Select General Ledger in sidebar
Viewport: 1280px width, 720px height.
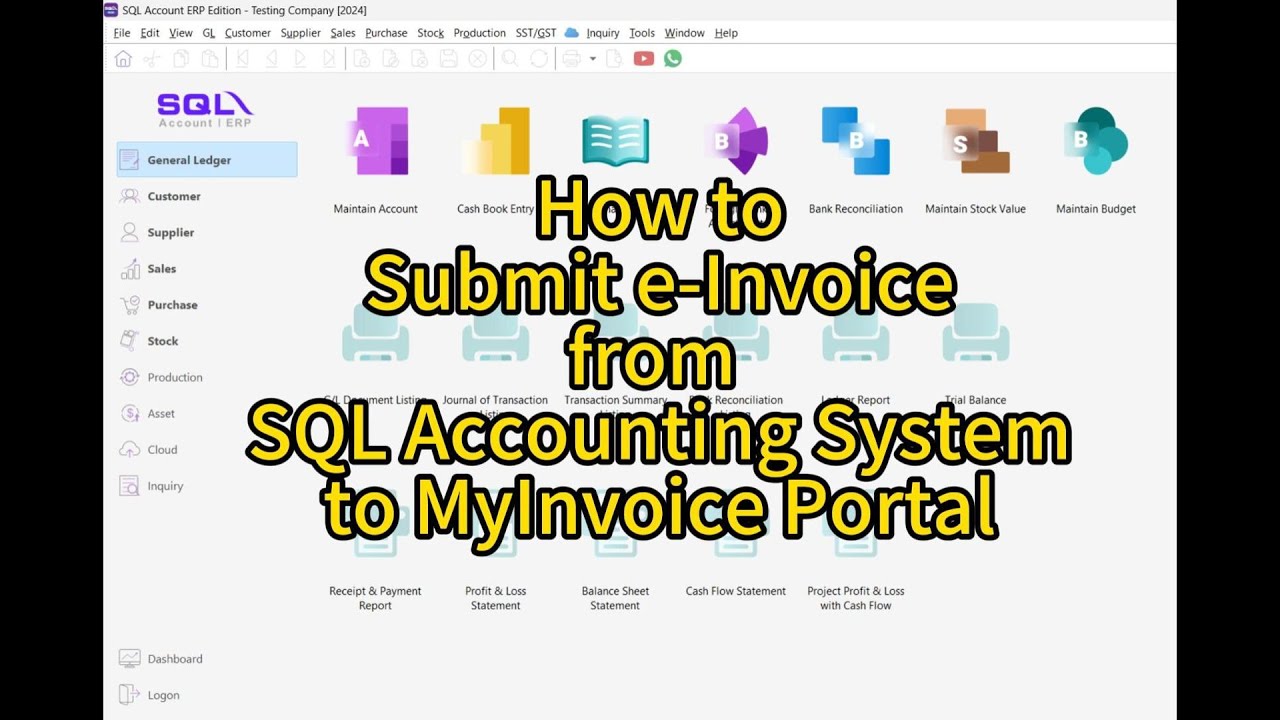pyautogui.click(x=207, y=160)
